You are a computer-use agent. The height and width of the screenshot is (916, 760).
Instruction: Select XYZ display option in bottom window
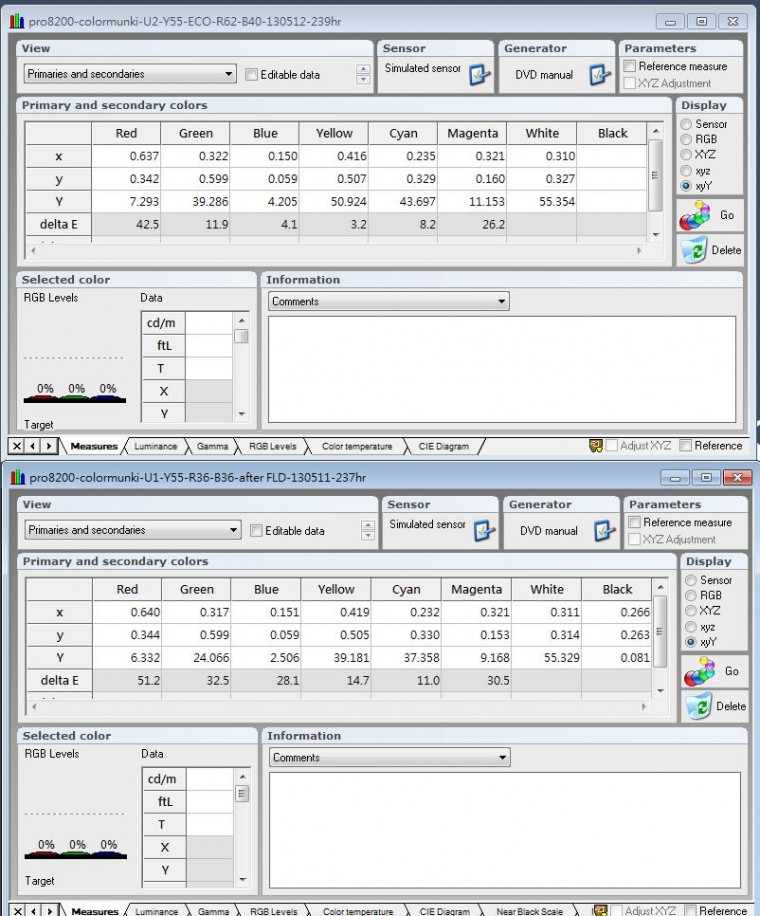(x=690, y=610)
